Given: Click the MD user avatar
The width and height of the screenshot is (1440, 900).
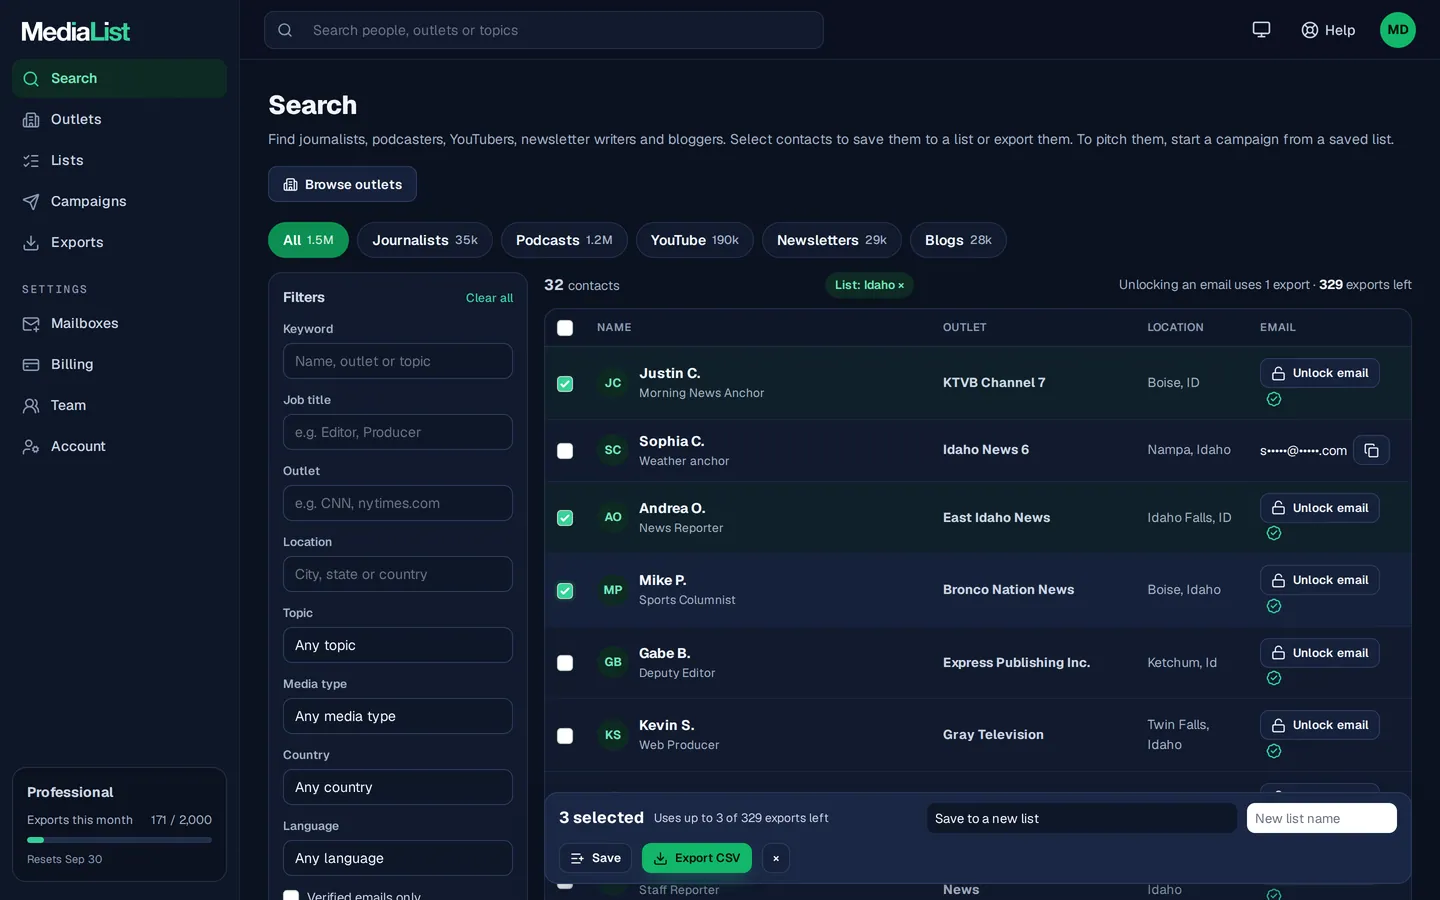Looking at the screenshot, I should (x=1397, y=30).
